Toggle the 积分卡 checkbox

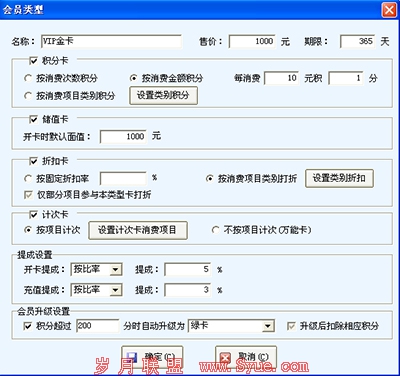tap(33, 61)
